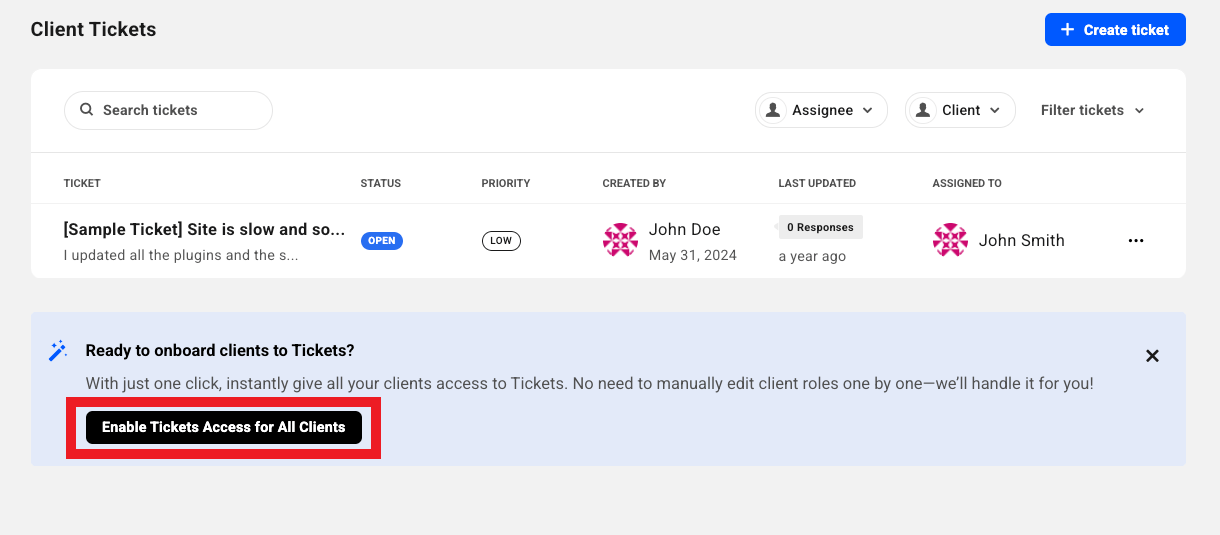Click the search magnifier icon

coord(86,110)
